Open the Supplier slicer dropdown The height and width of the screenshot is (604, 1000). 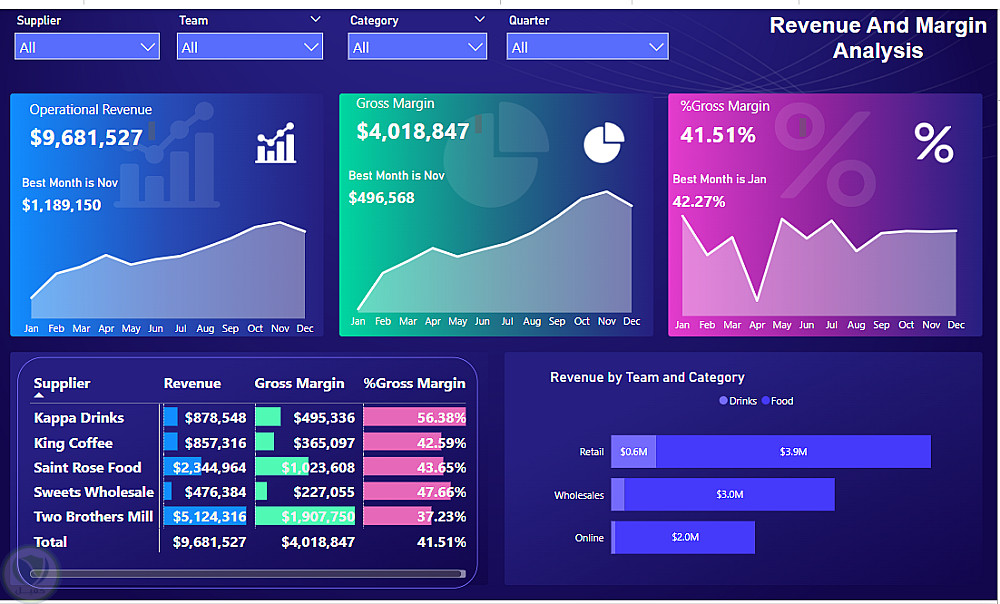[x=87, y=47]
